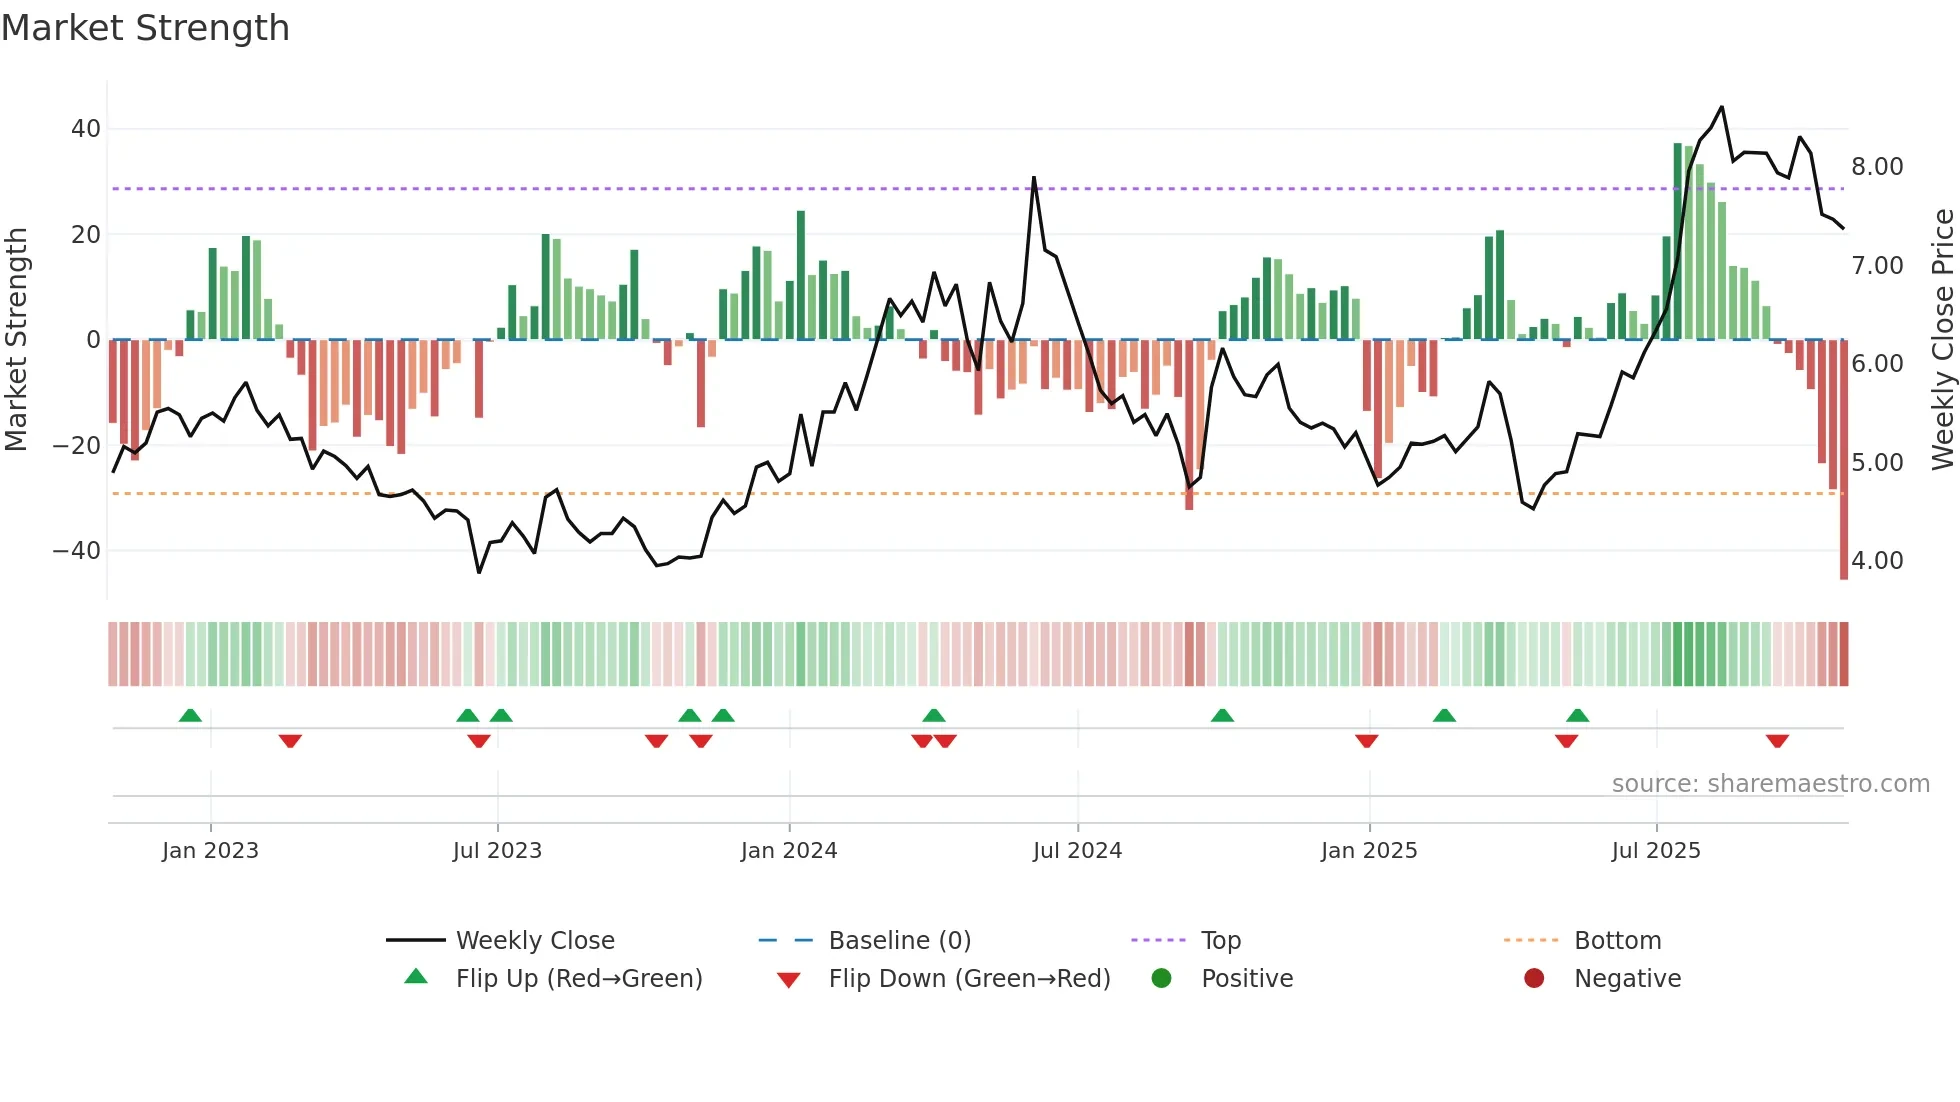This screenshot has width=1960, height=1102.
Task: Click the Positive green circle legend icon
Action: tap(1161, 978)
